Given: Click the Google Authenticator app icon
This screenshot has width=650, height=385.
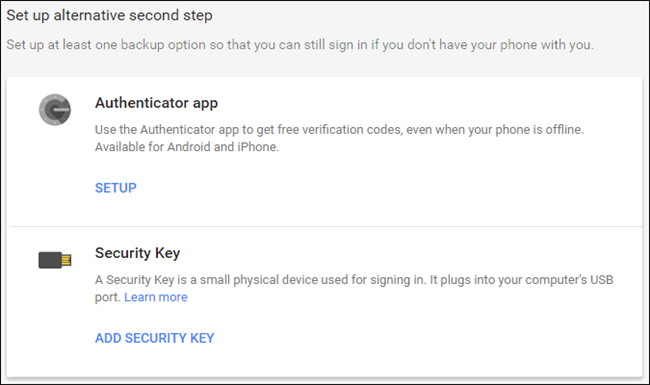Looking at the screenshot, I should (x=55, y=110).
